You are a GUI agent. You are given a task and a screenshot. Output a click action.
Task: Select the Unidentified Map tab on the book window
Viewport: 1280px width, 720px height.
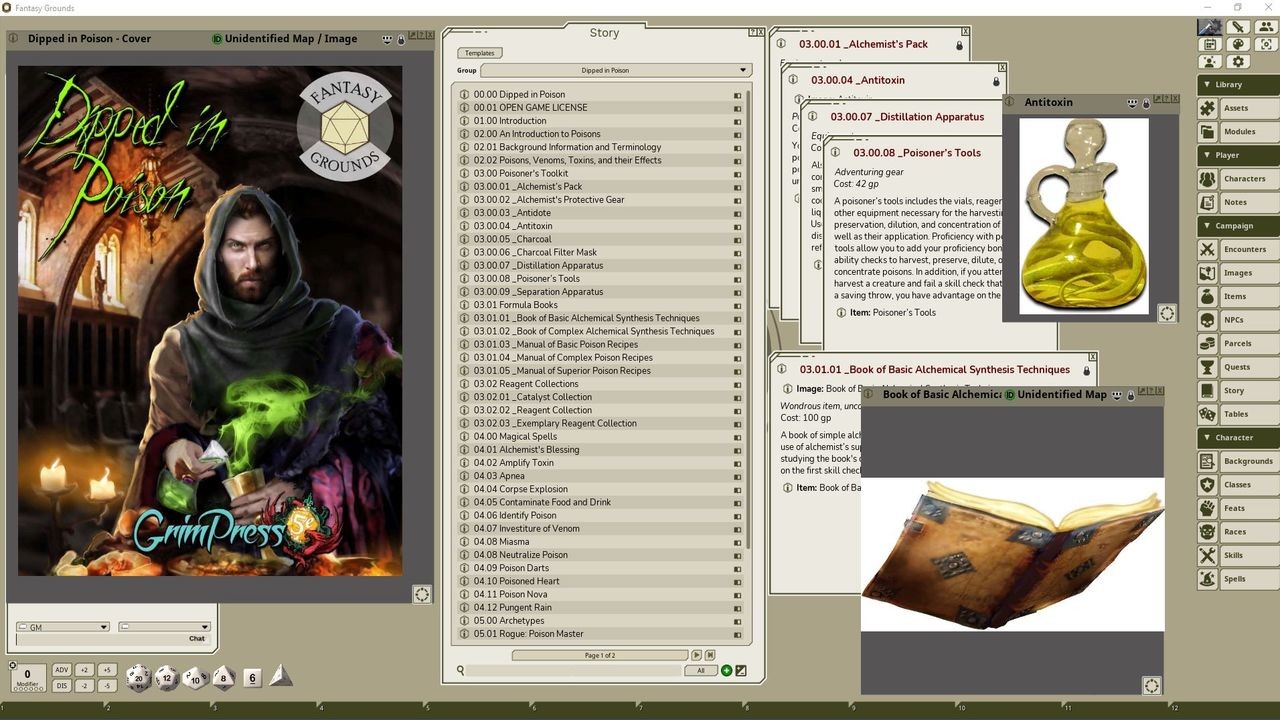pos(1063,394)
